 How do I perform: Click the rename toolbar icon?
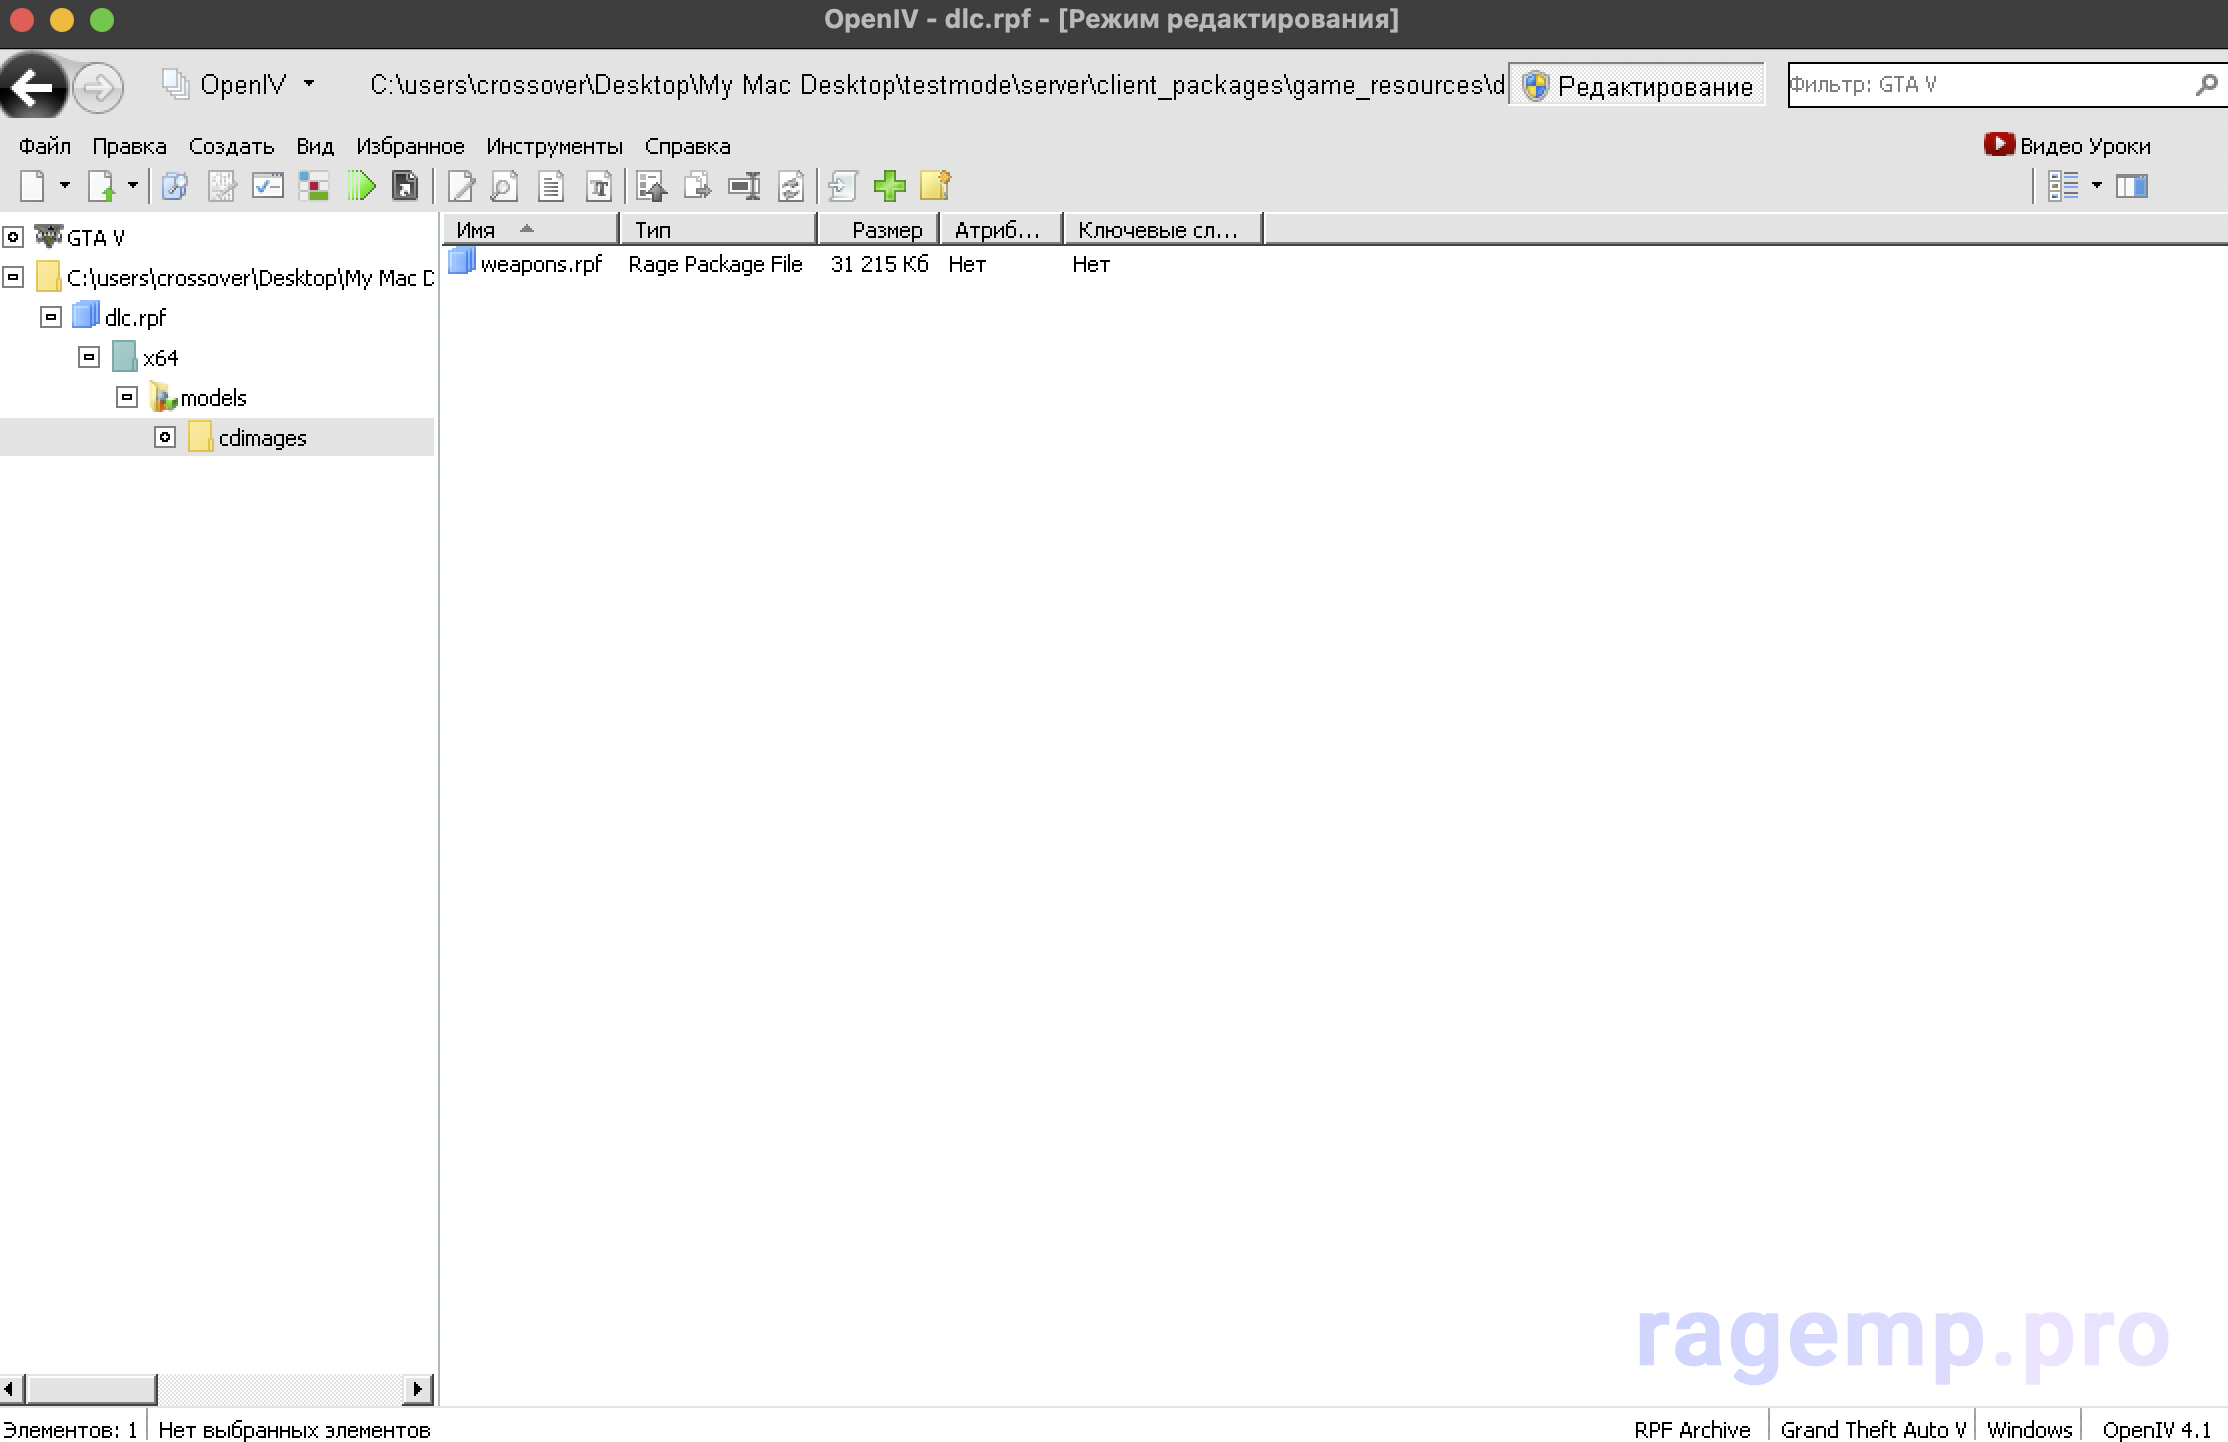tap(744, 186)
